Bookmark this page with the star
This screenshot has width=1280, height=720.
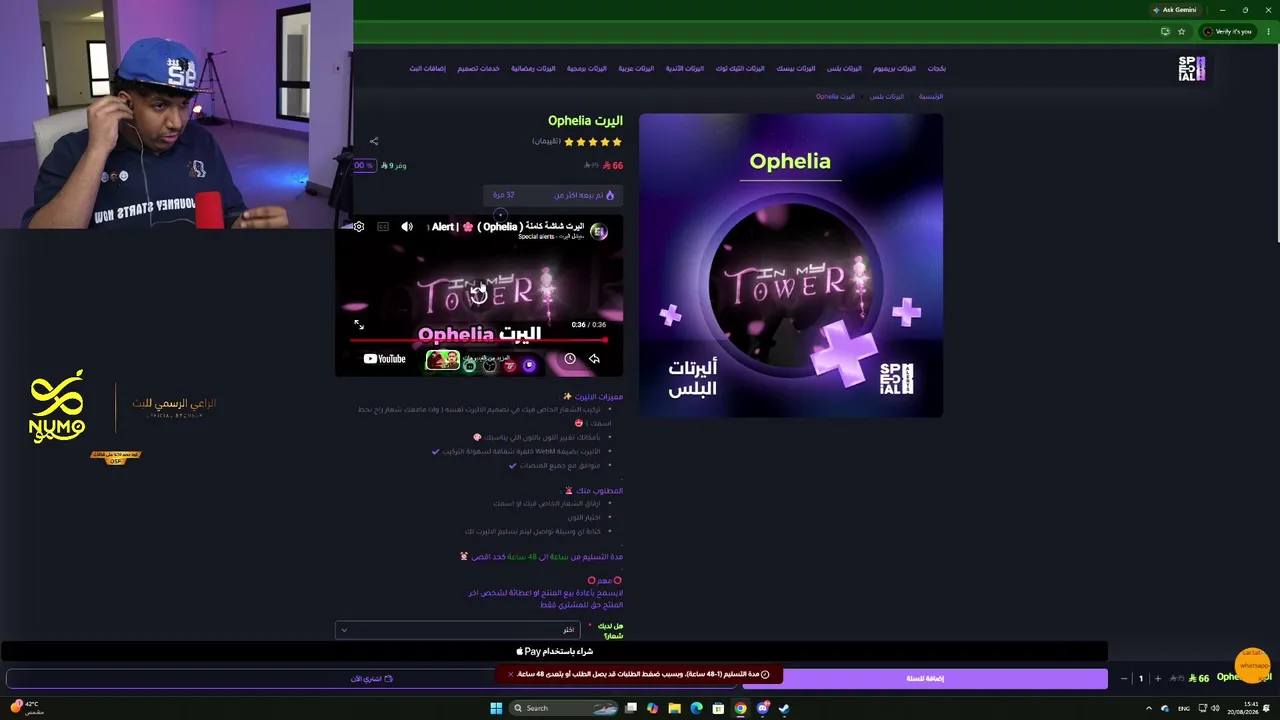1181,32
